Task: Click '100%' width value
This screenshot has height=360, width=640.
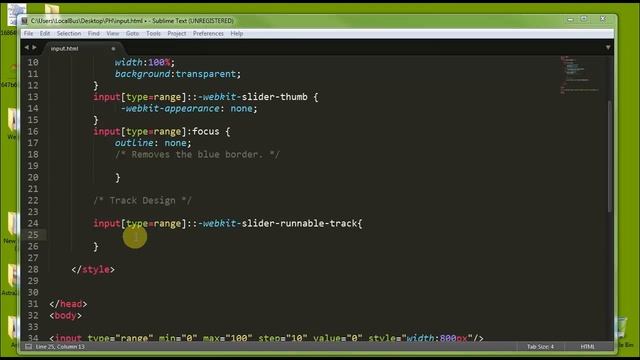Action: pyautogui.click(x=159, y=62)
